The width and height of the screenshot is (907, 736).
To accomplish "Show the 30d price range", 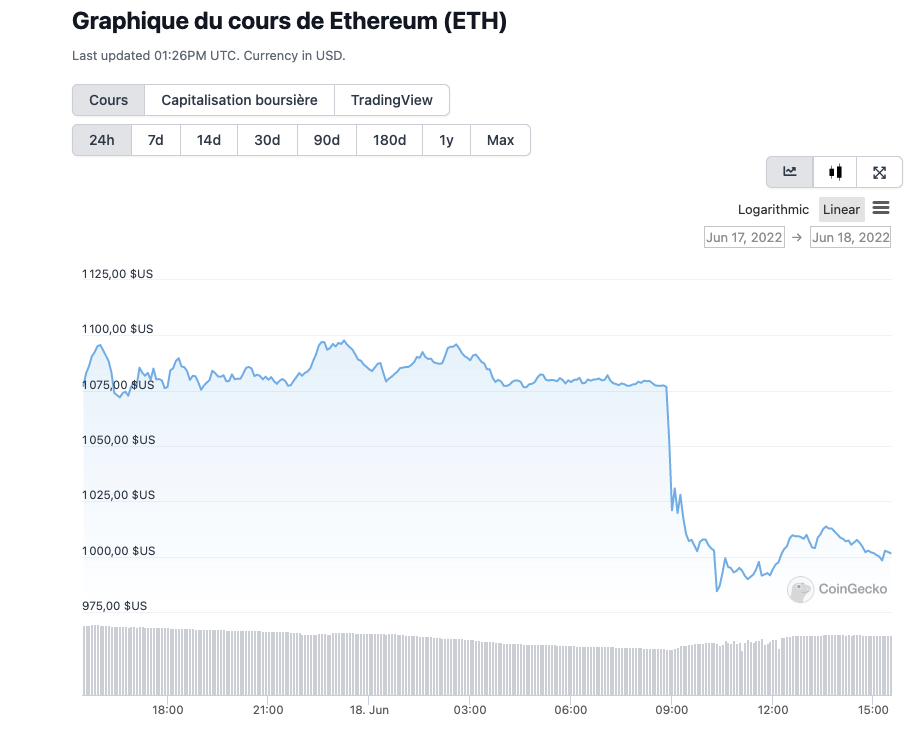I will point(267,140).
